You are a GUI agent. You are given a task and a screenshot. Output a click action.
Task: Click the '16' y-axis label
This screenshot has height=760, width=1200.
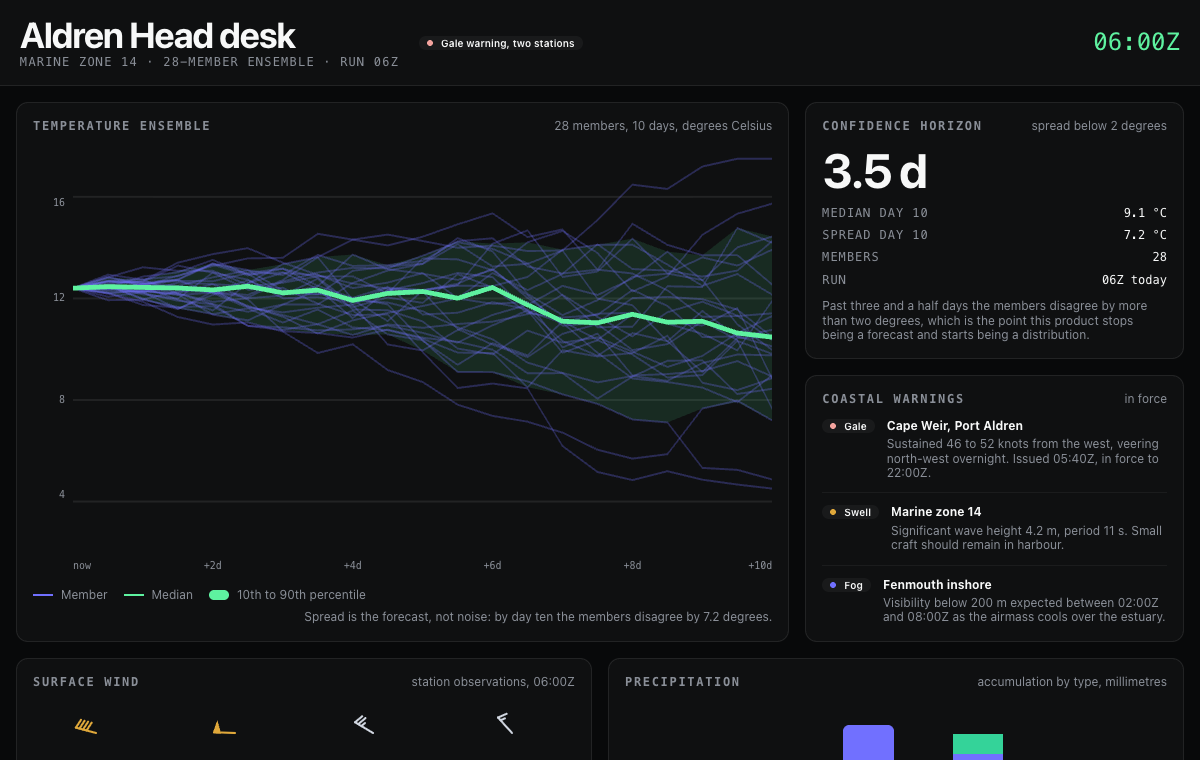coord(59,202)
